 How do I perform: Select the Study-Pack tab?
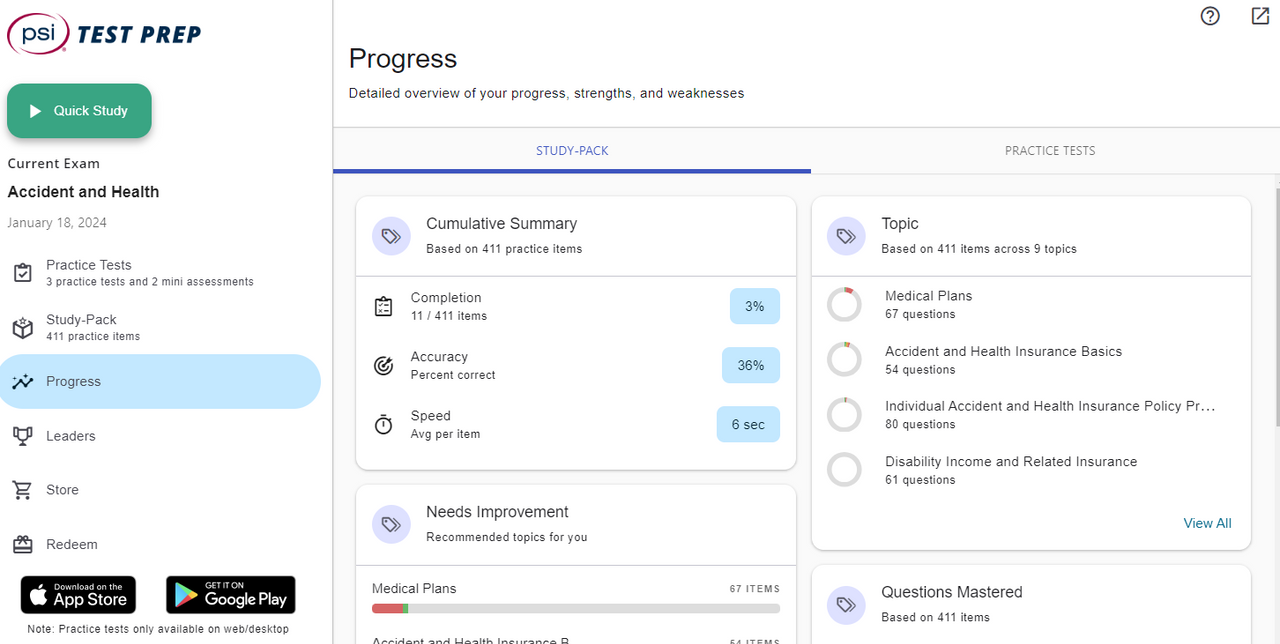click(x=572, y=151)
